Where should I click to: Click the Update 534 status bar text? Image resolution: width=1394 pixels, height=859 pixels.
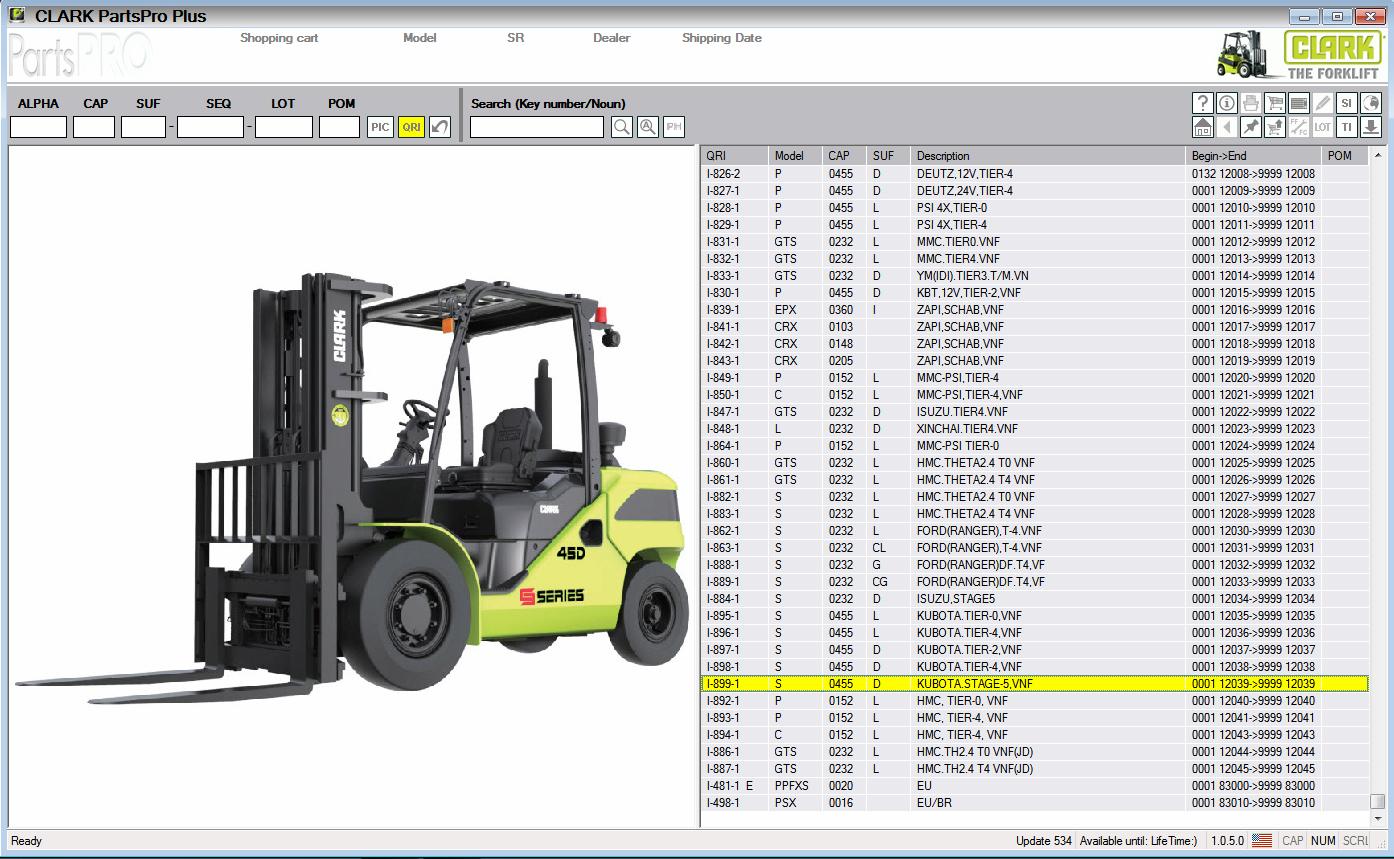click(x=1044, y=841)
